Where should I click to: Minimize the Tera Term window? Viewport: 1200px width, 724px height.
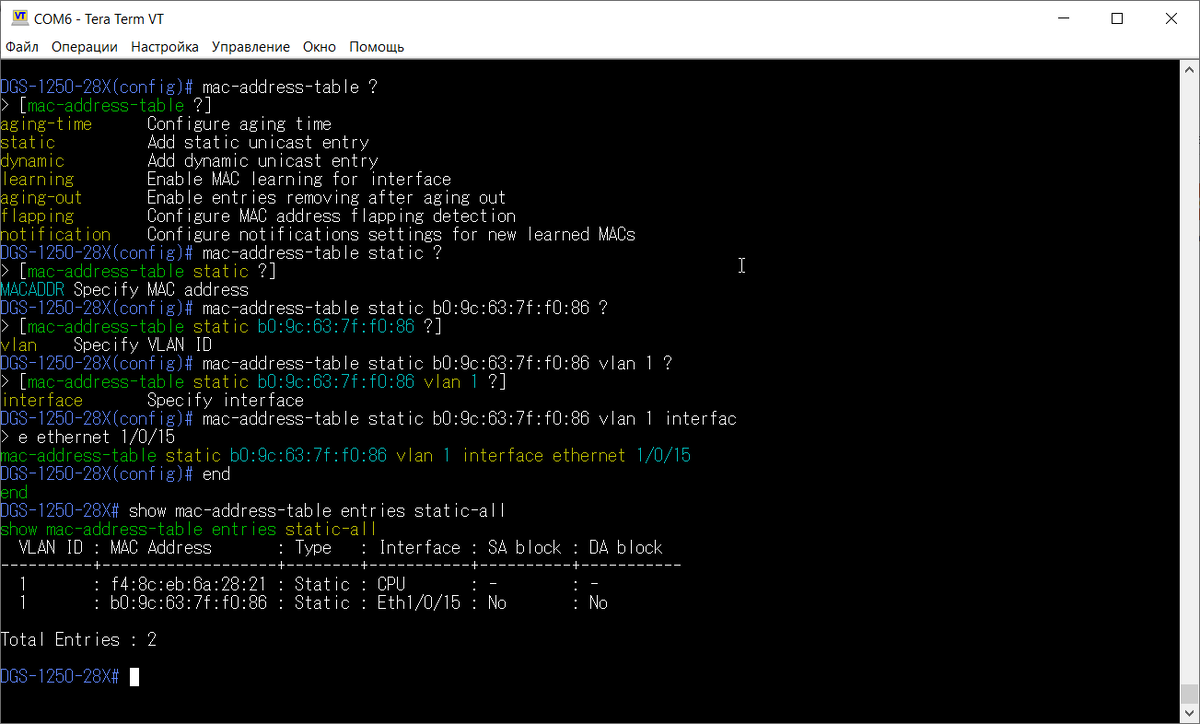(x=1062, y=18)
